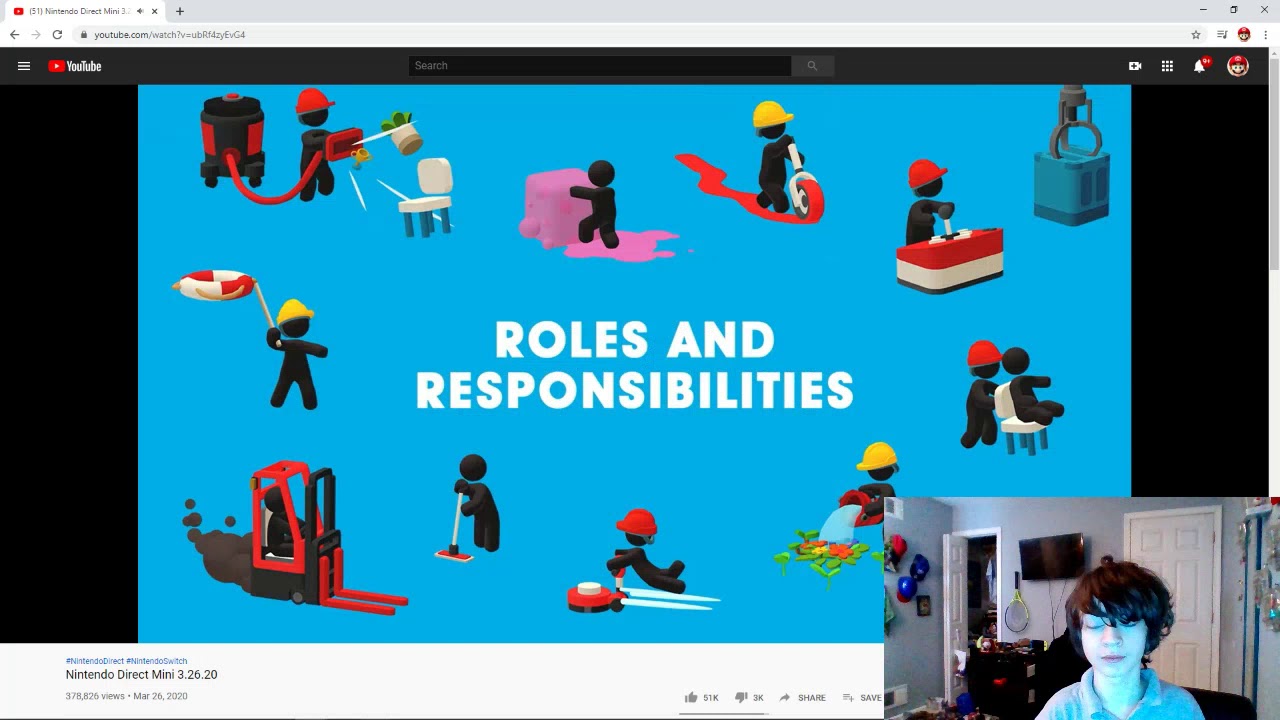The image size is (1280, 720).
Task: Reload the page with the refresh icon
Action: click(57, 34)
